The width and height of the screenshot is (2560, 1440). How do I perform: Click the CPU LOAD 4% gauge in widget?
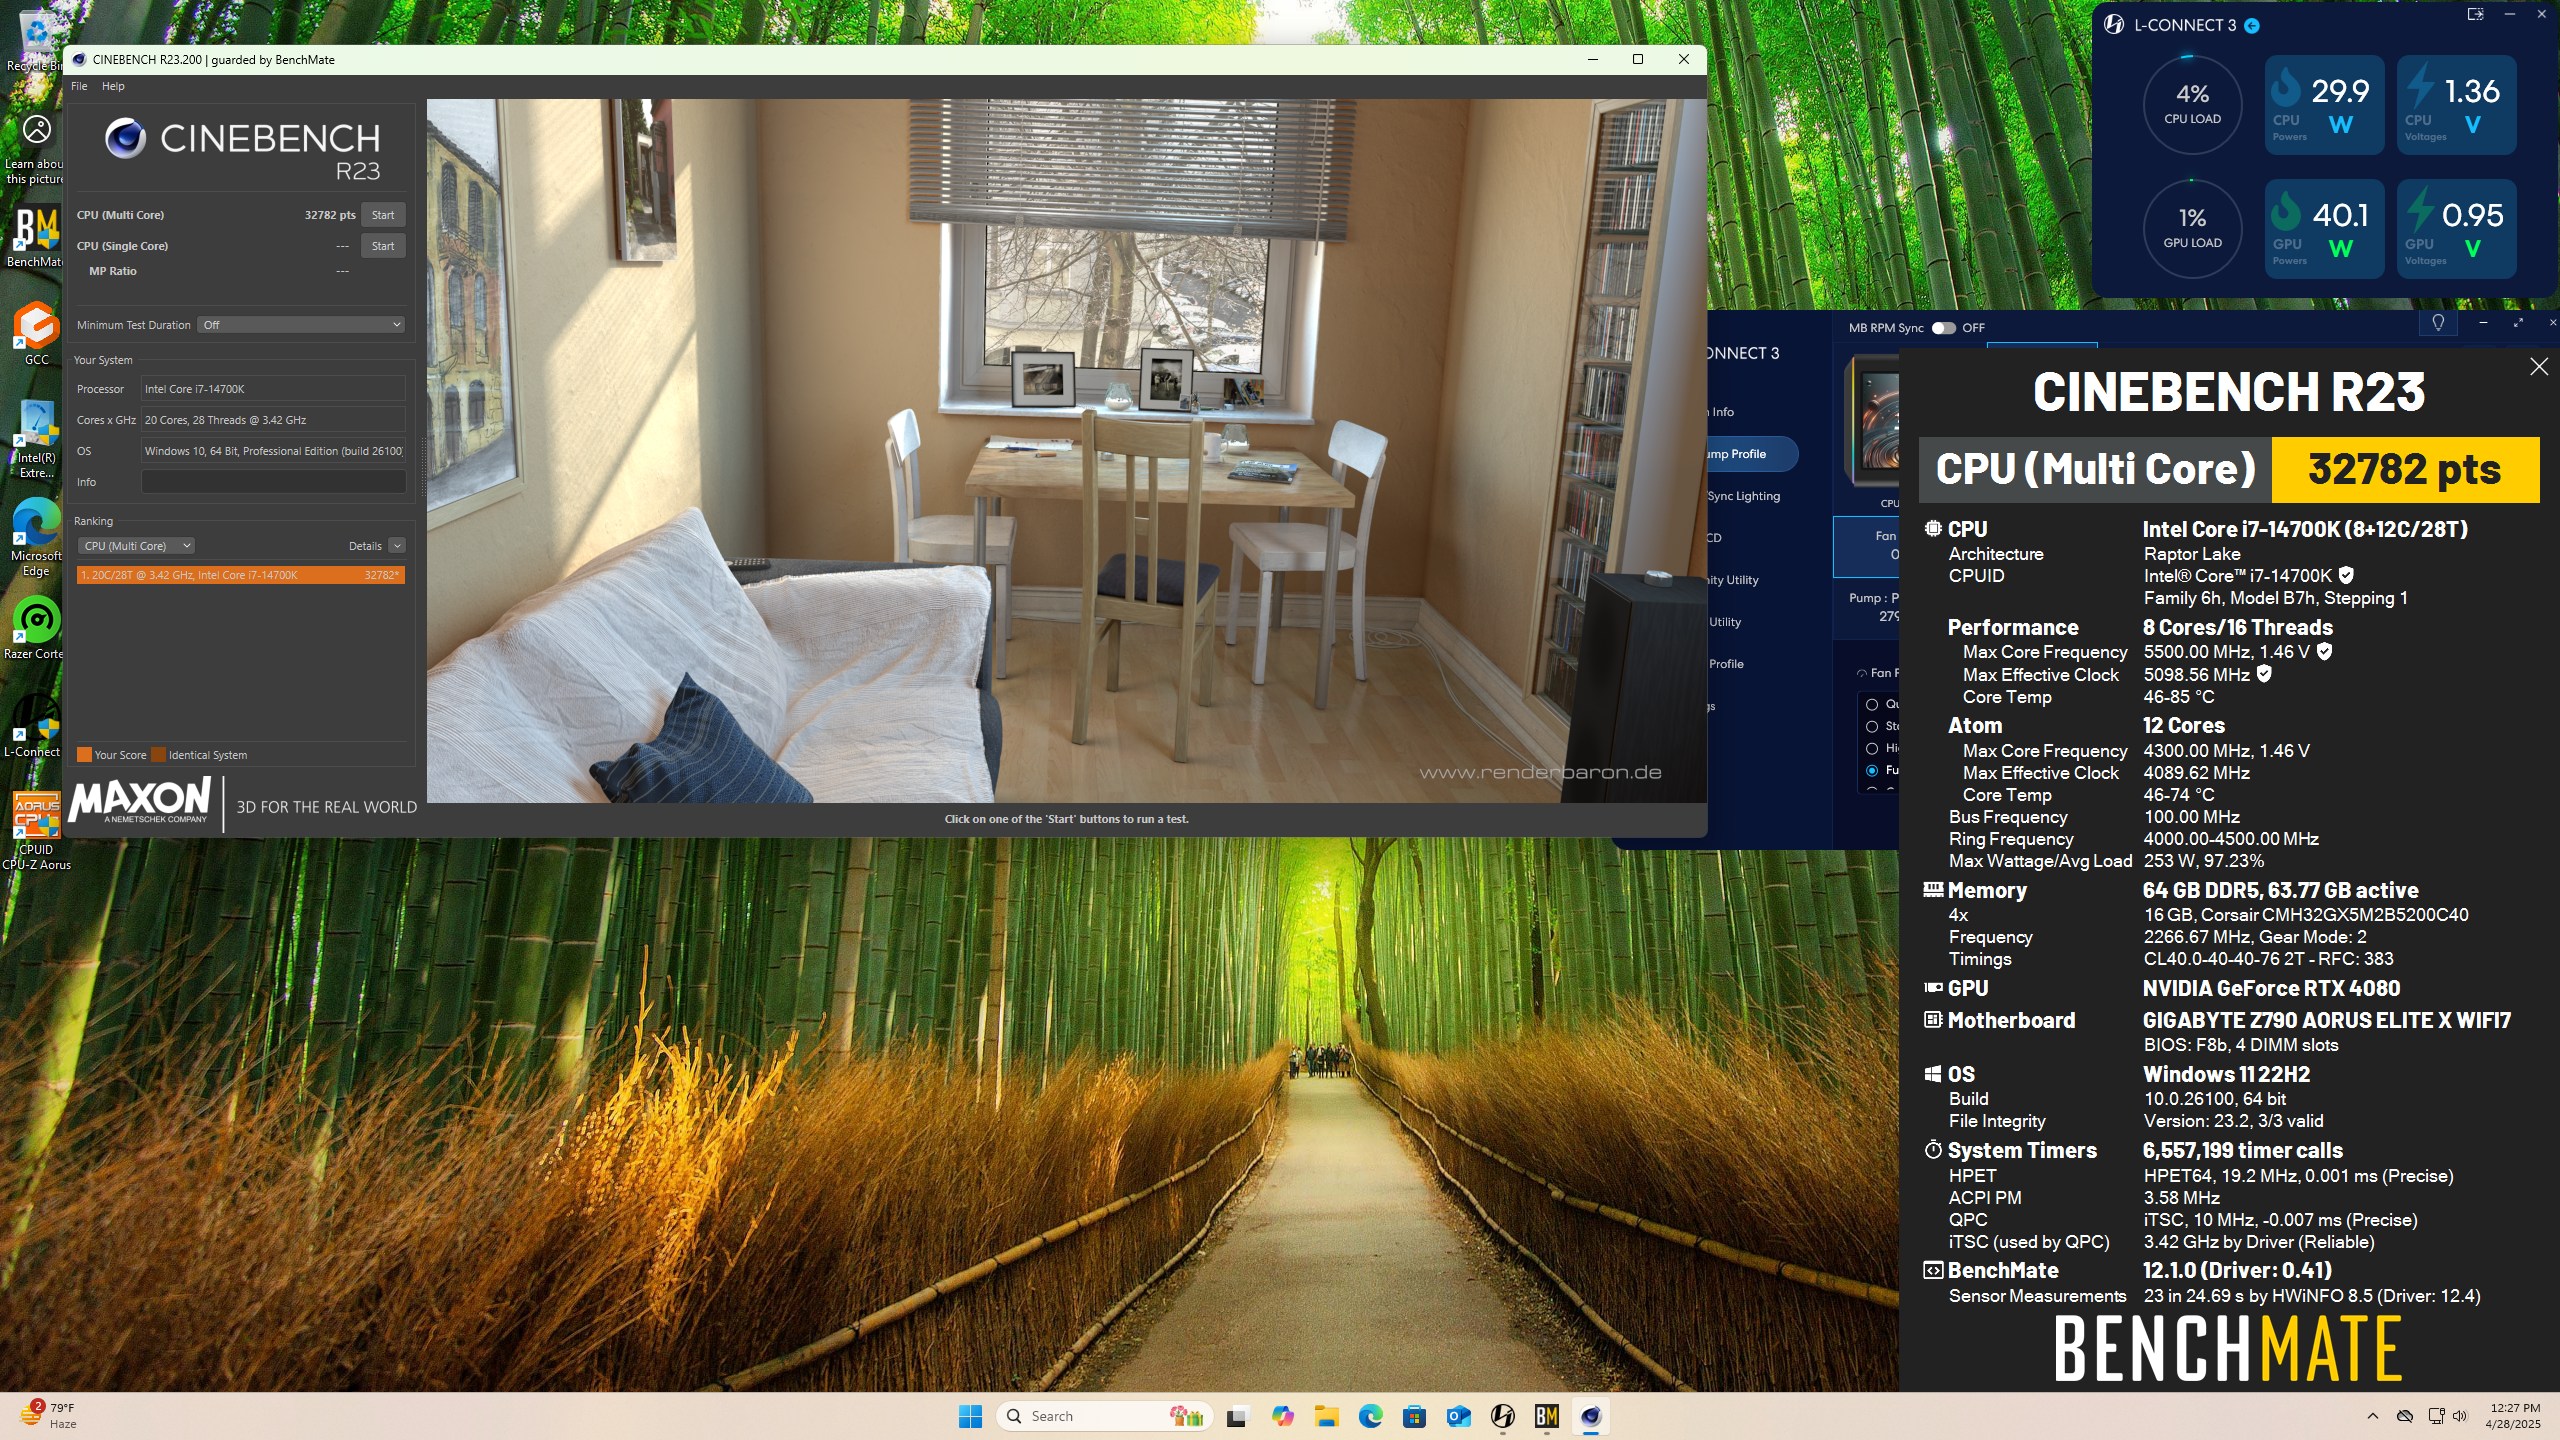[x=2192, y=104]
